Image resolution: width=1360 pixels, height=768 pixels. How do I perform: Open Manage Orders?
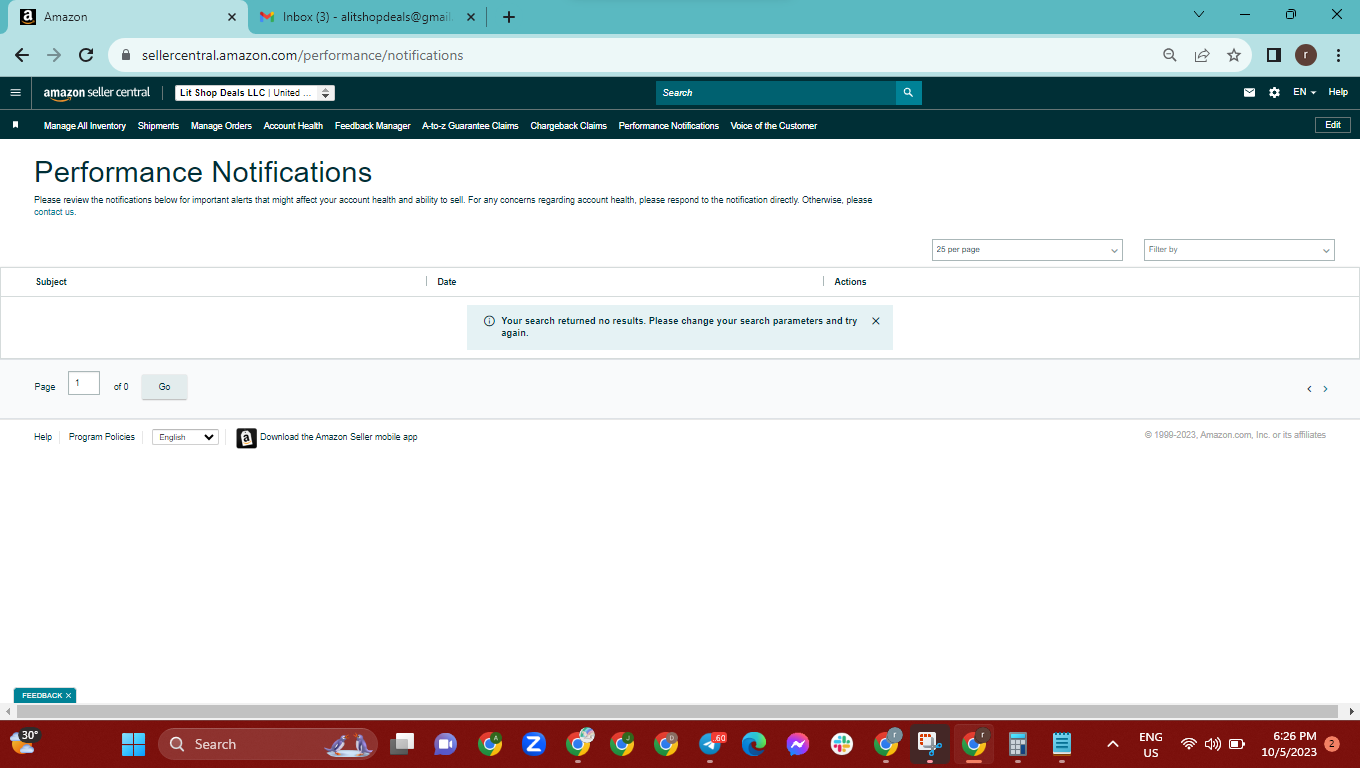[x=221, y=126]
